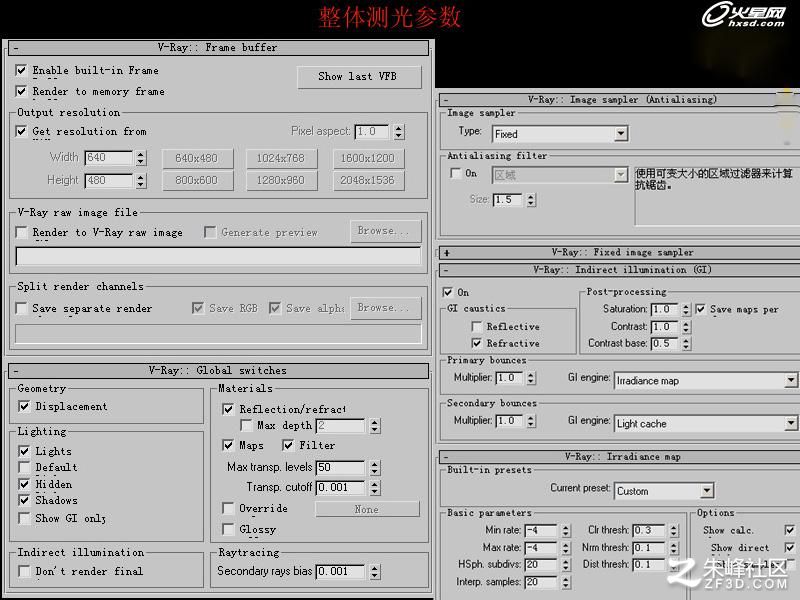The height and width of the screenshot is (600, 800).
Task: Collapse the V-Ray Irradiance map rollout
Action: (619, 457)
